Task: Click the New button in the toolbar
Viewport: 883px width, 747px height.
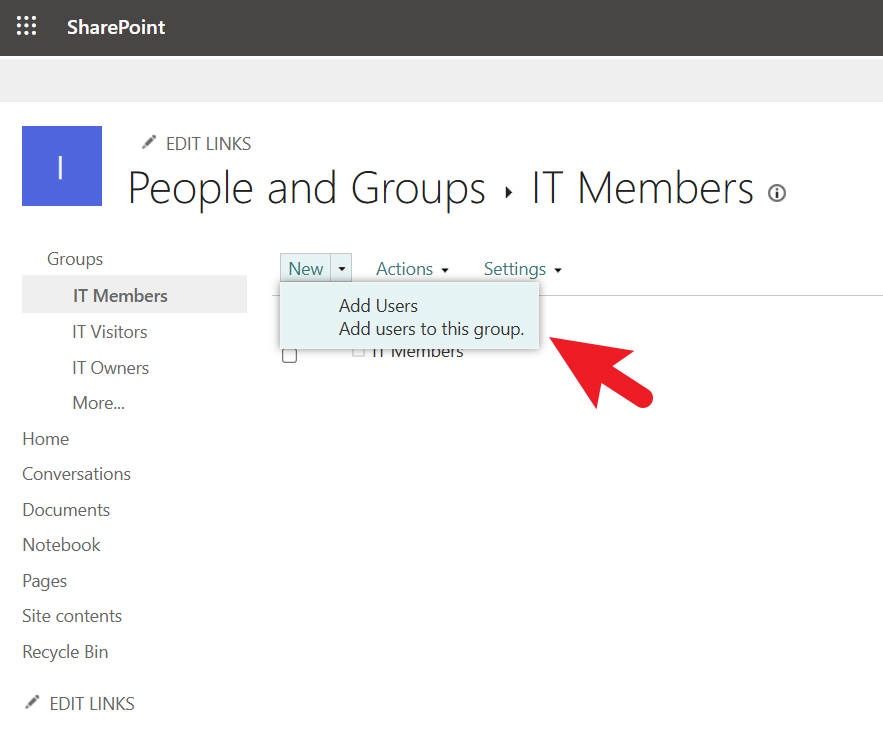Action: pyautogui.click(x=305, y=269)
